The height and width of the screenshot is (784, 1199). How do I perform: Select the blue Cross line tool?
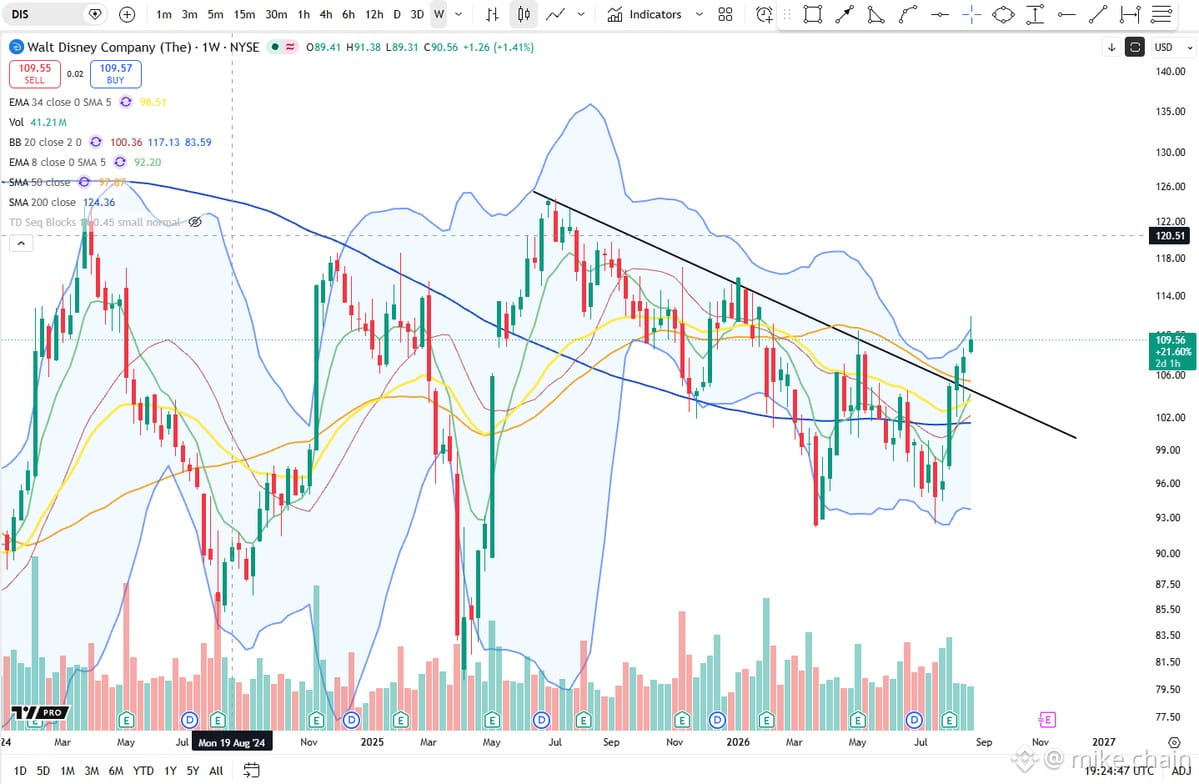click(x=972, y=14)
